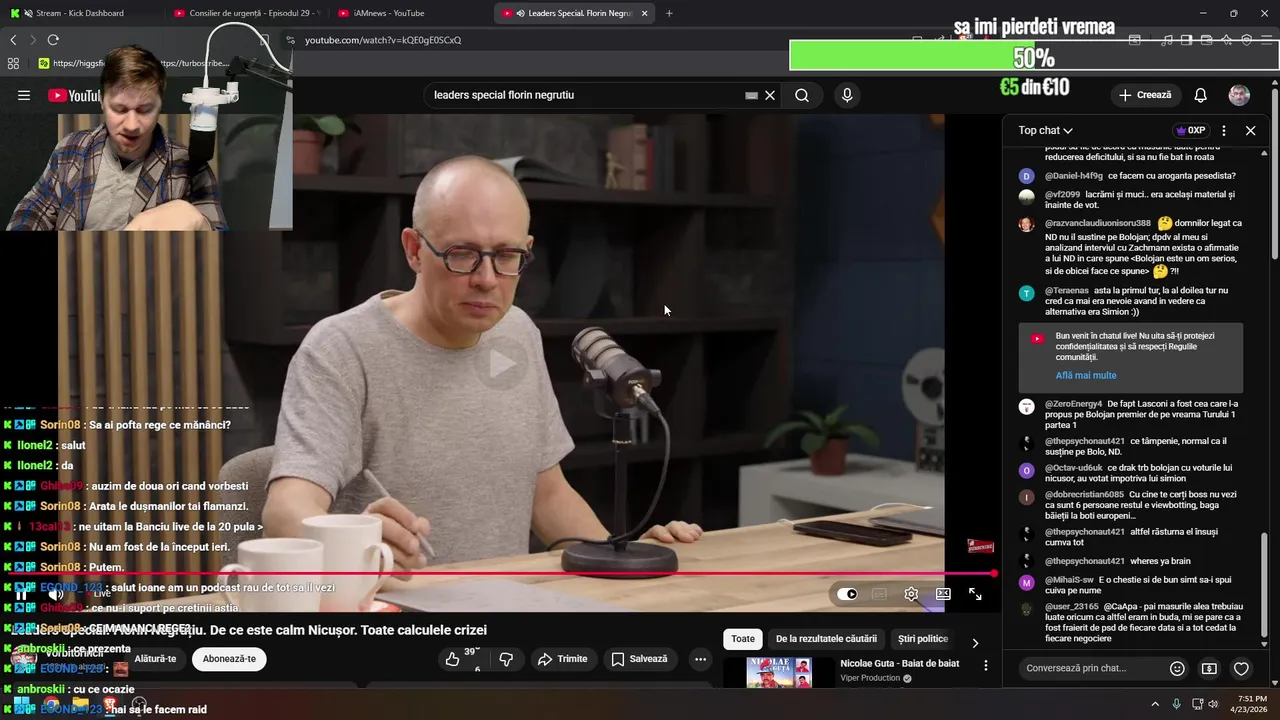Open the YouTube hamburger guide menu
Screen dimensions: 1280x720
click(24, 95)
